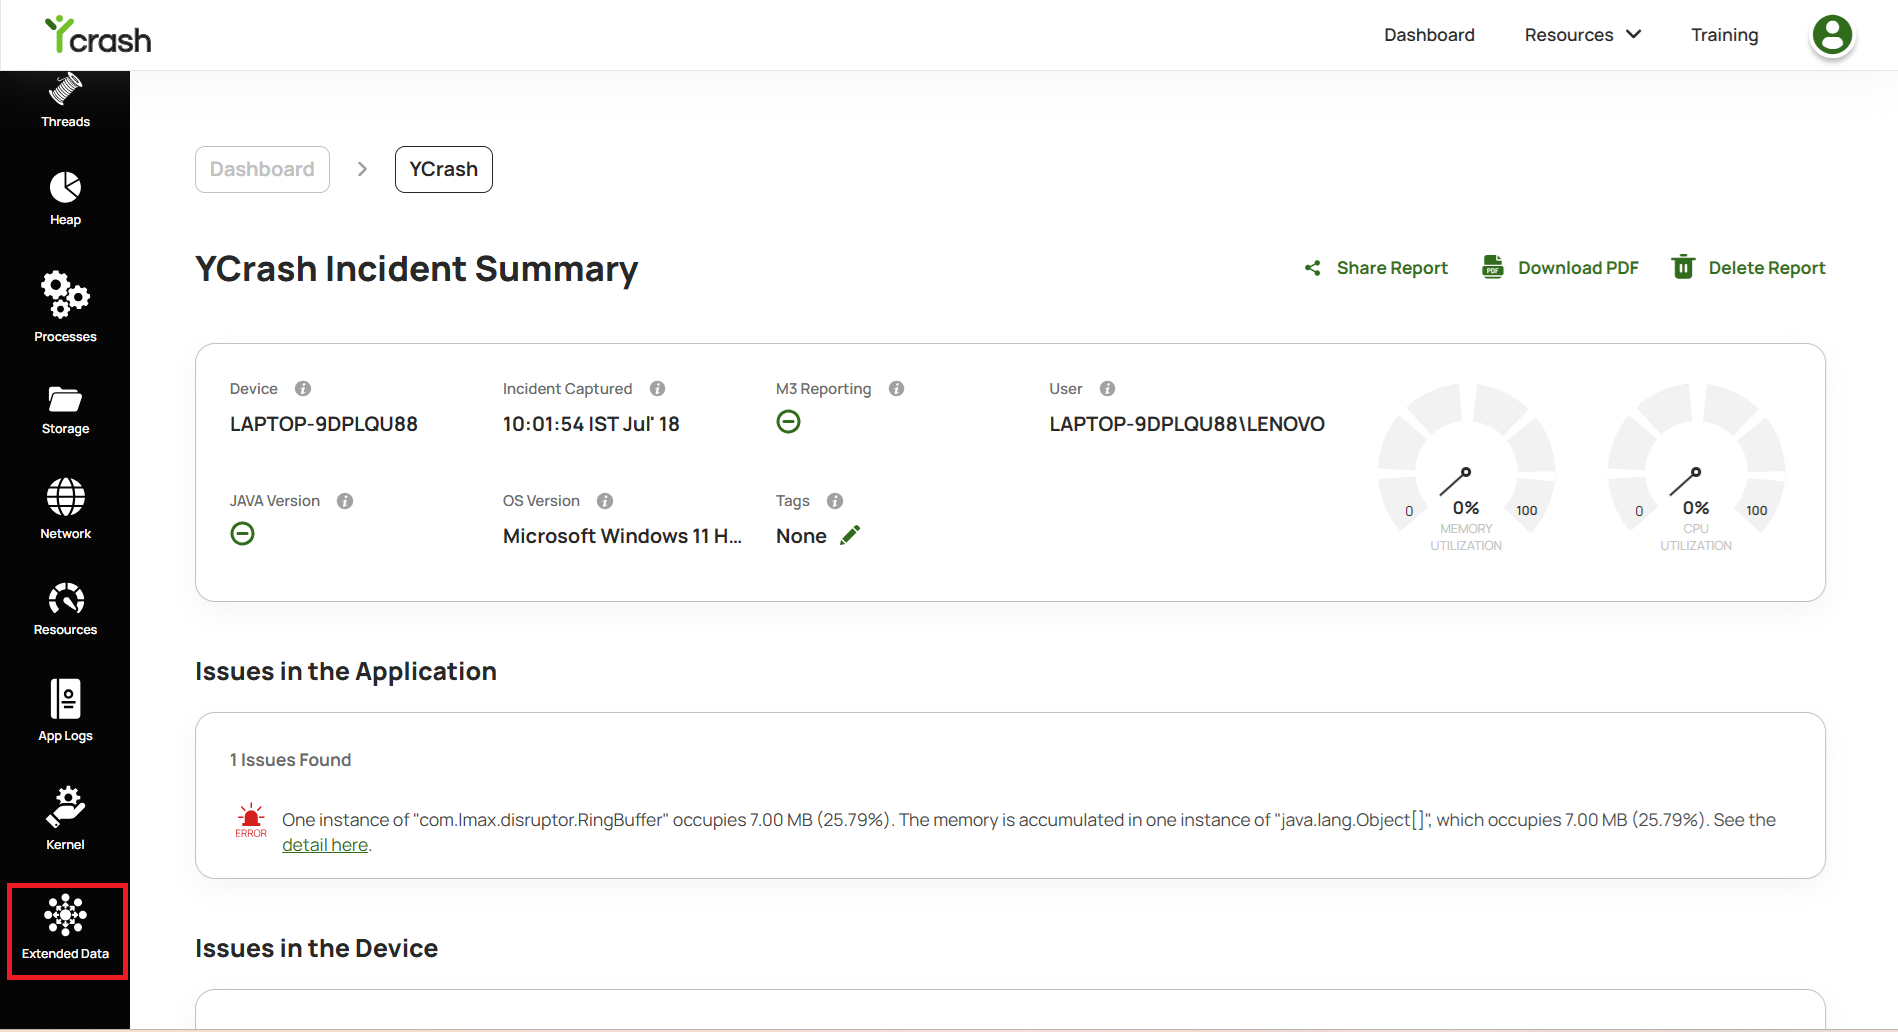
Task: Edit tags with the pencil icon
Action: tap(850, 535)
